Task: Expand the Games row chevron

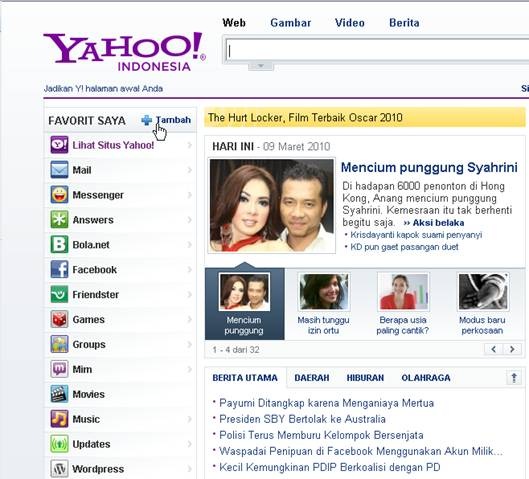Action: [x=190, y=319]
